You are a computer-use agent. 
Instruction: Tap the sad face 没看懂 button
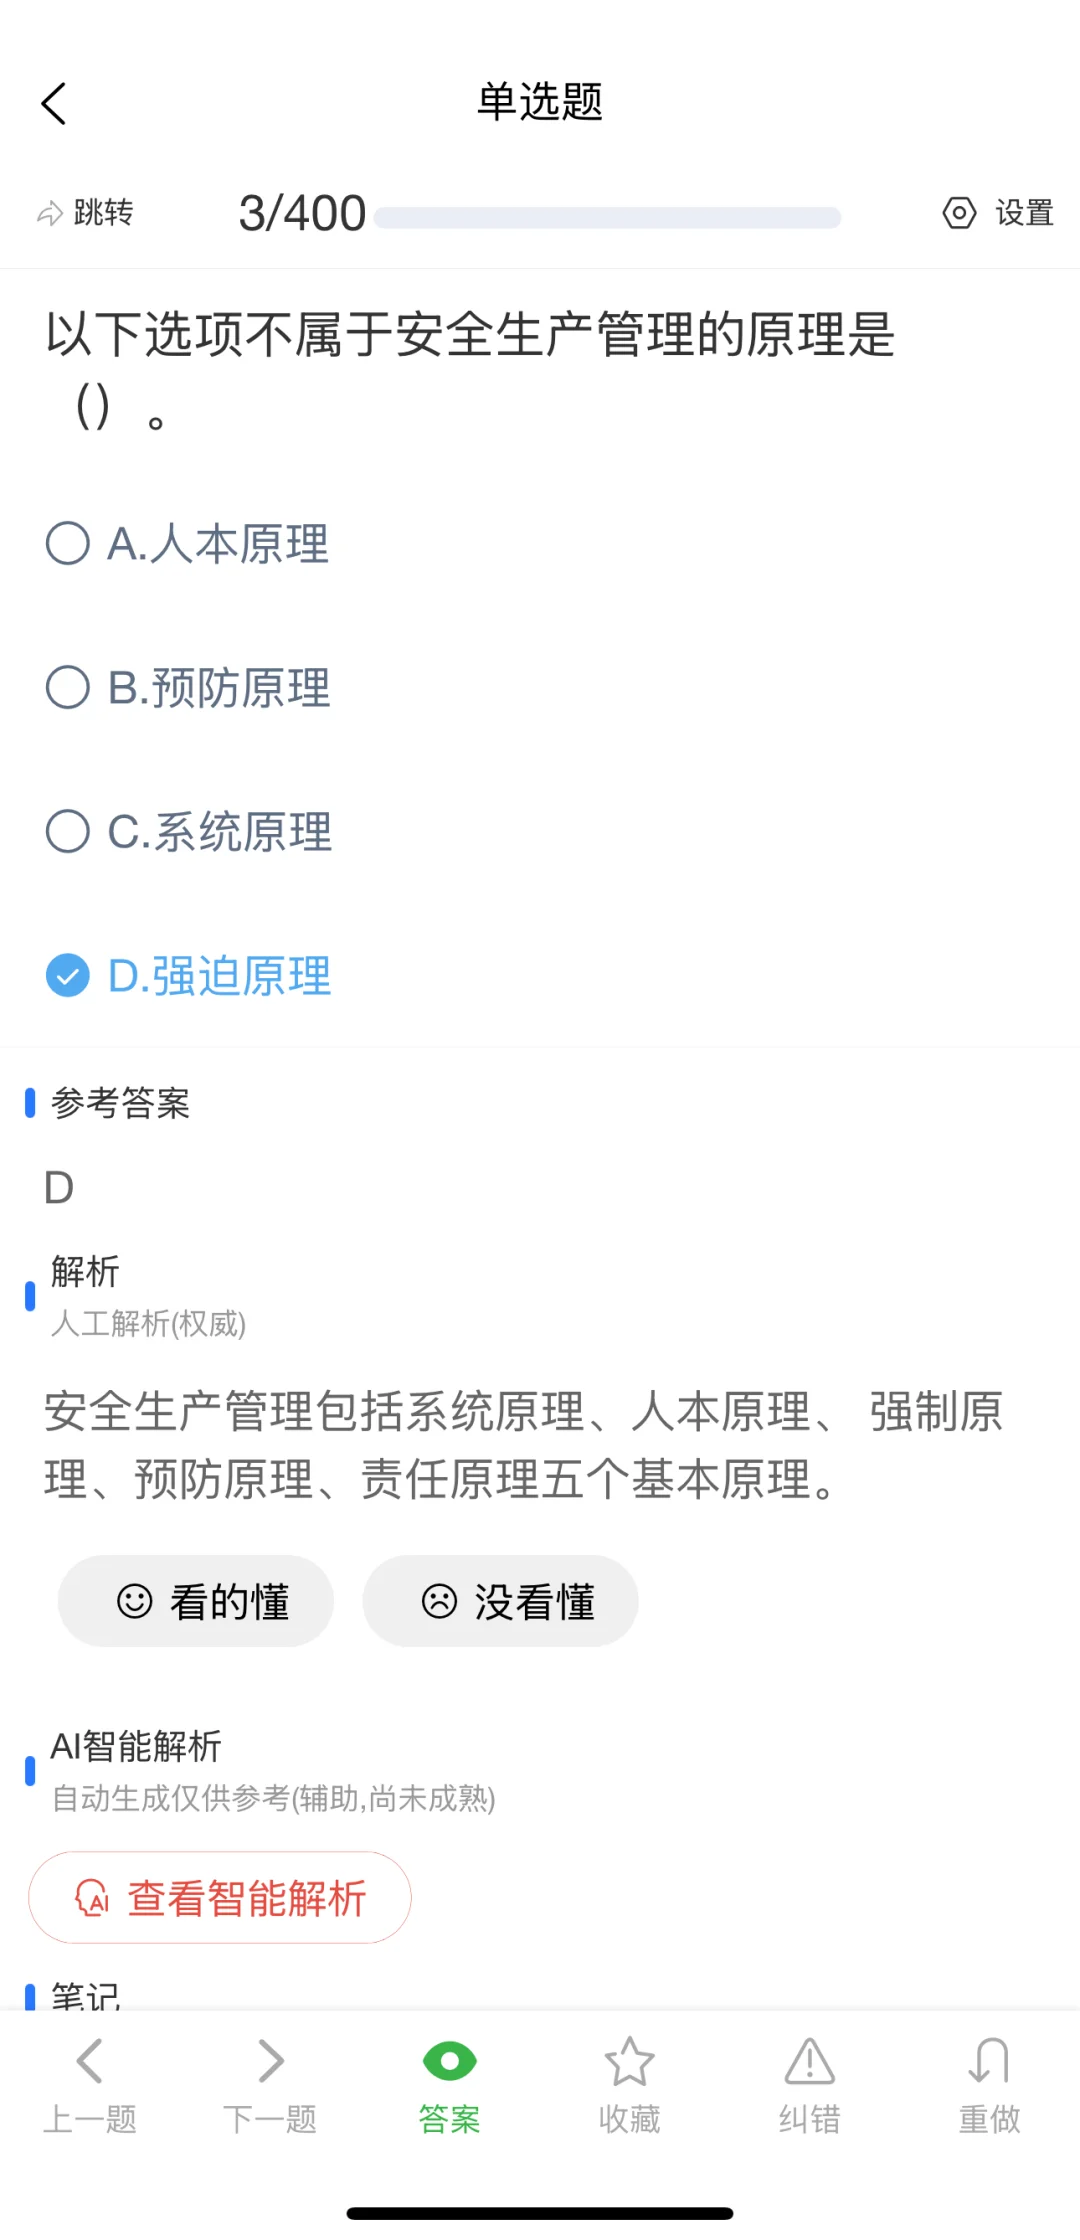pyautogui.click(x=500, y=1601)
